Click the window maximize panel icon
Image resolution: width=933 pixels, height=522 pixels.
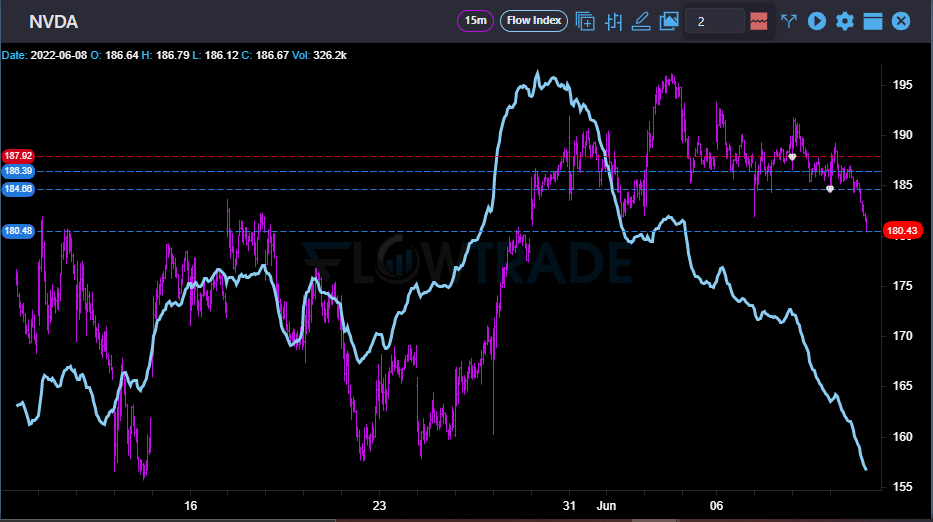click(x=873, y=21)
